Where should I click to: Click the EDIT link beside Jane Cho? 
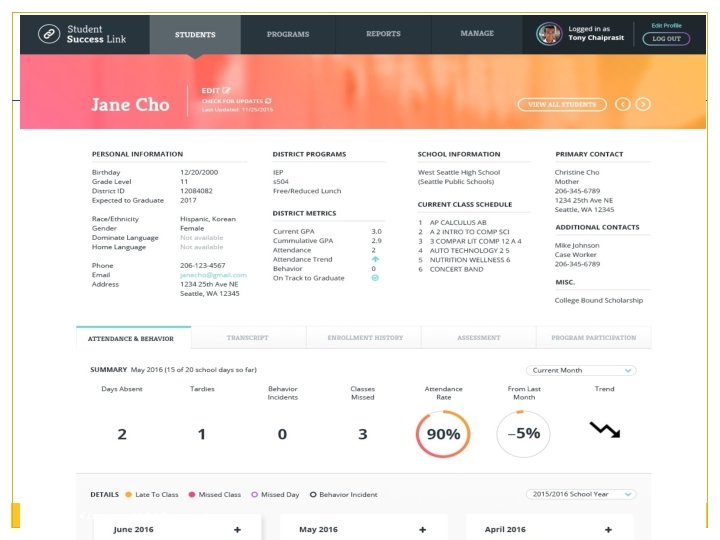point(211,90)
